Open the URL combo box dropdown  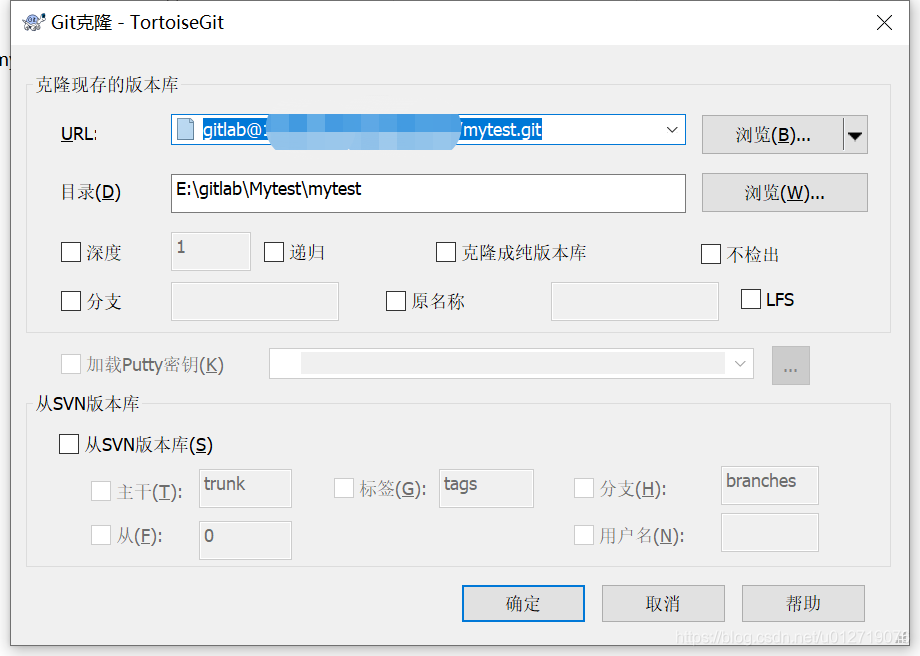pos(672,130)
